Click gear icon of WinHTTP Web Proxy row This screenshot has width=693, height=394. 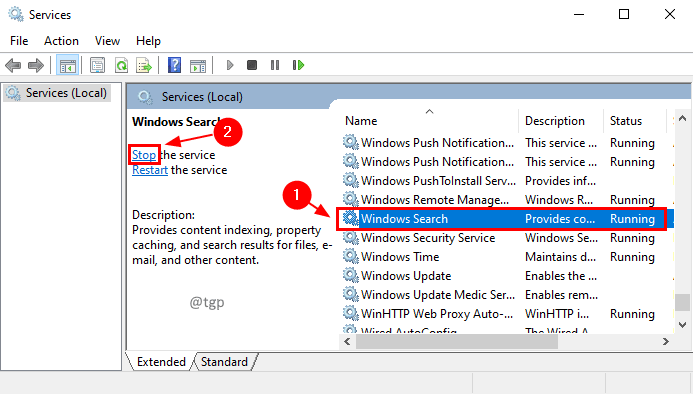pos(351,314)
